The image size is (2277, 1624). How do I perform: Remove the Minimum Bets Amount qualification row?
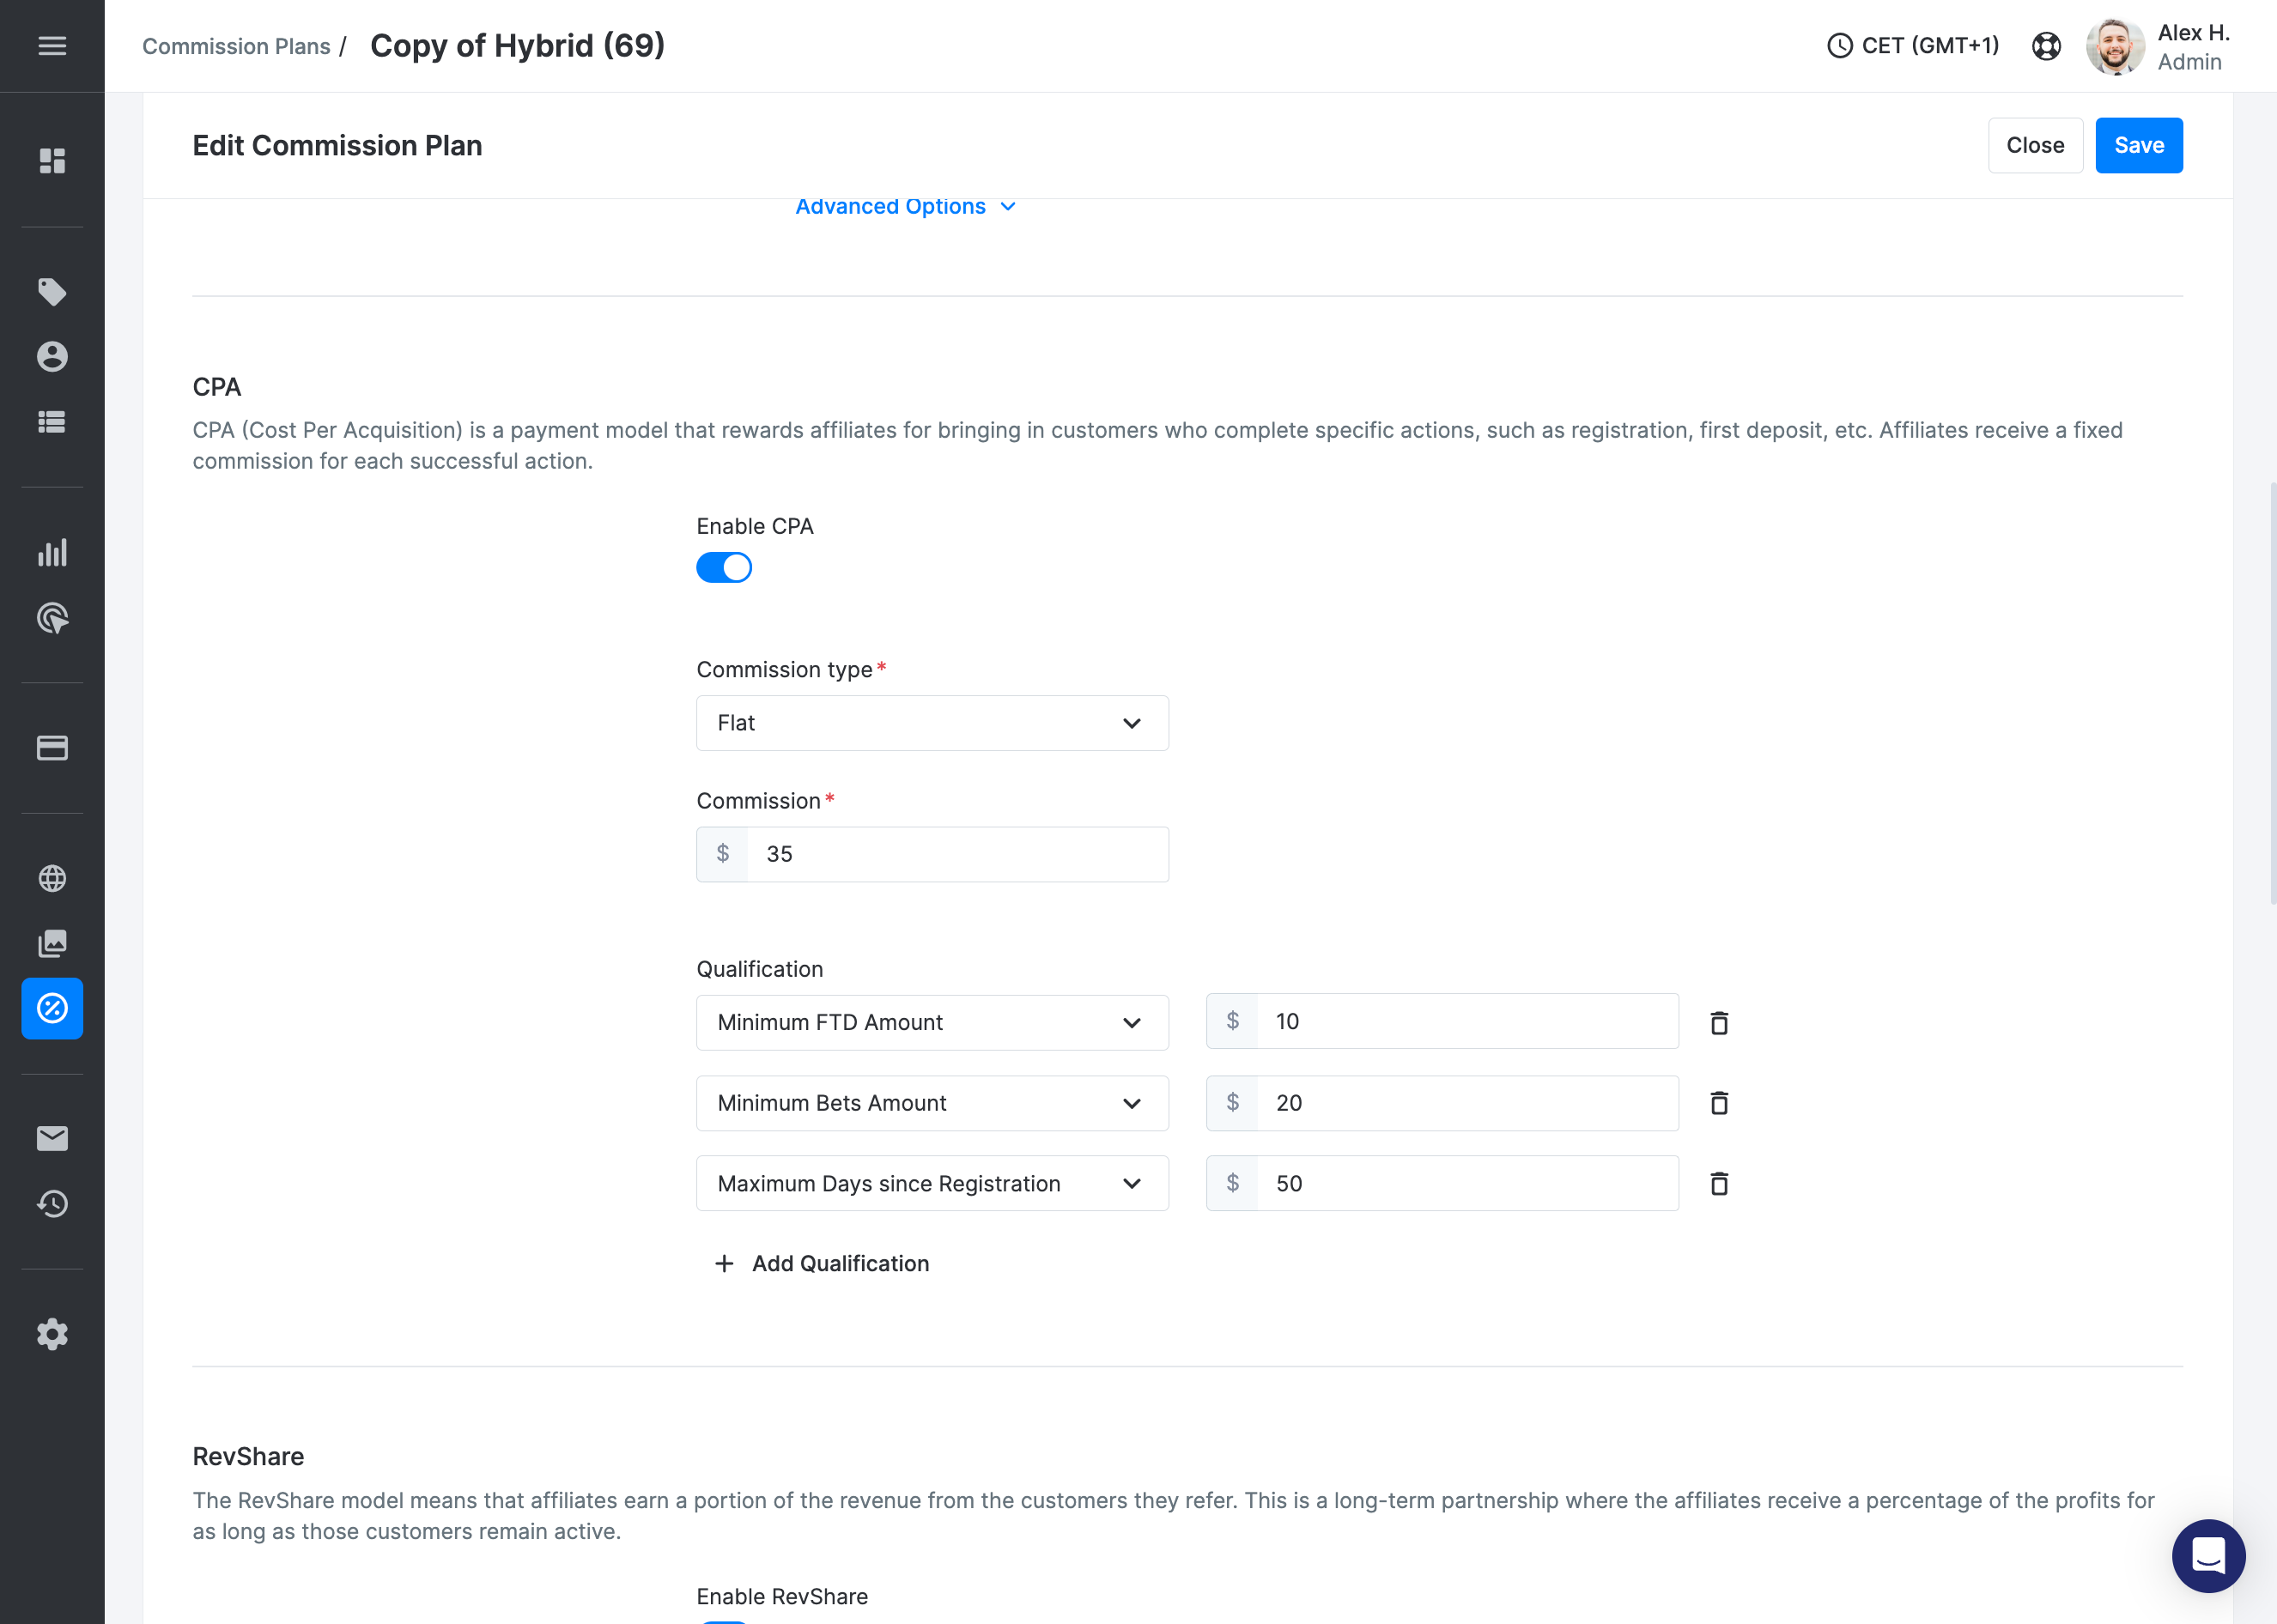coord(1719,1103)
